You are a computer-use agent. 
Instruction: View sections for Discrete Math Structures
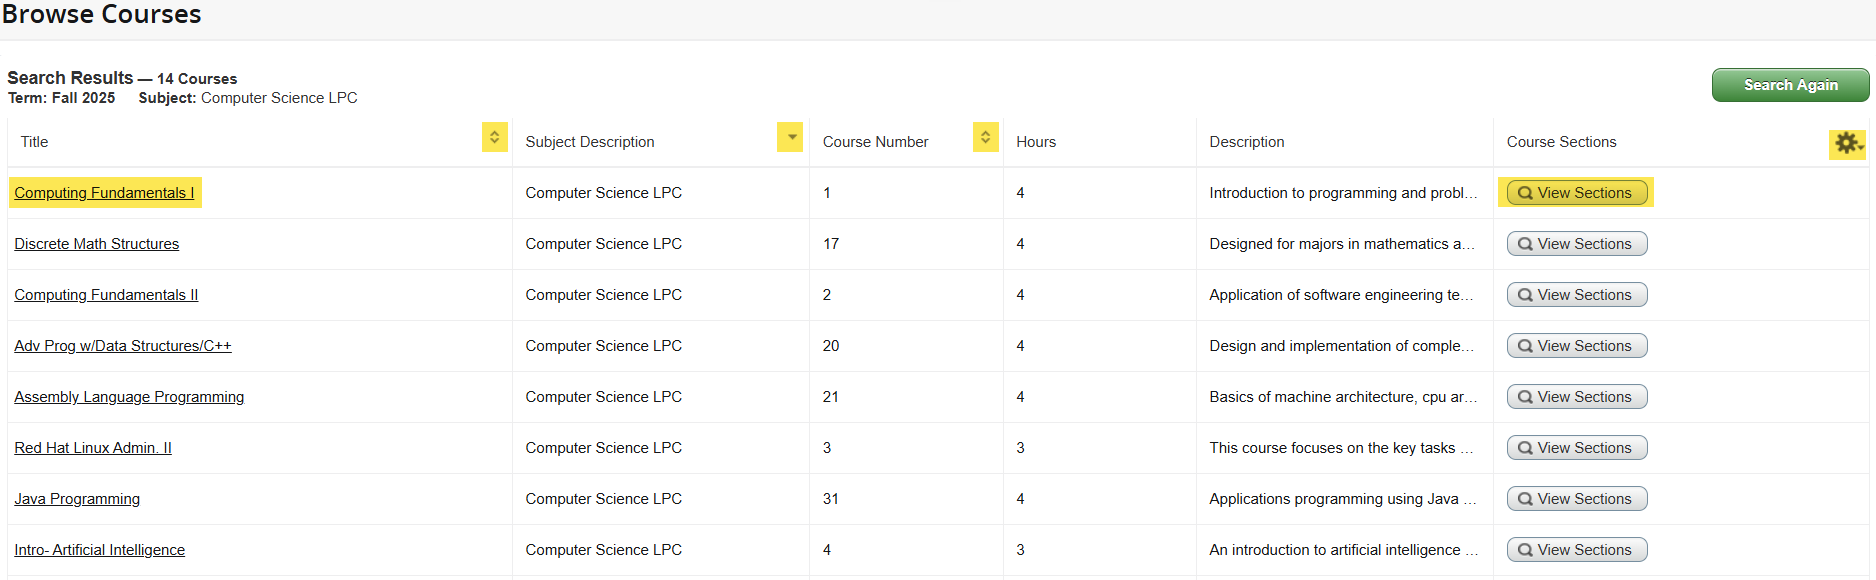(1576, 244)
